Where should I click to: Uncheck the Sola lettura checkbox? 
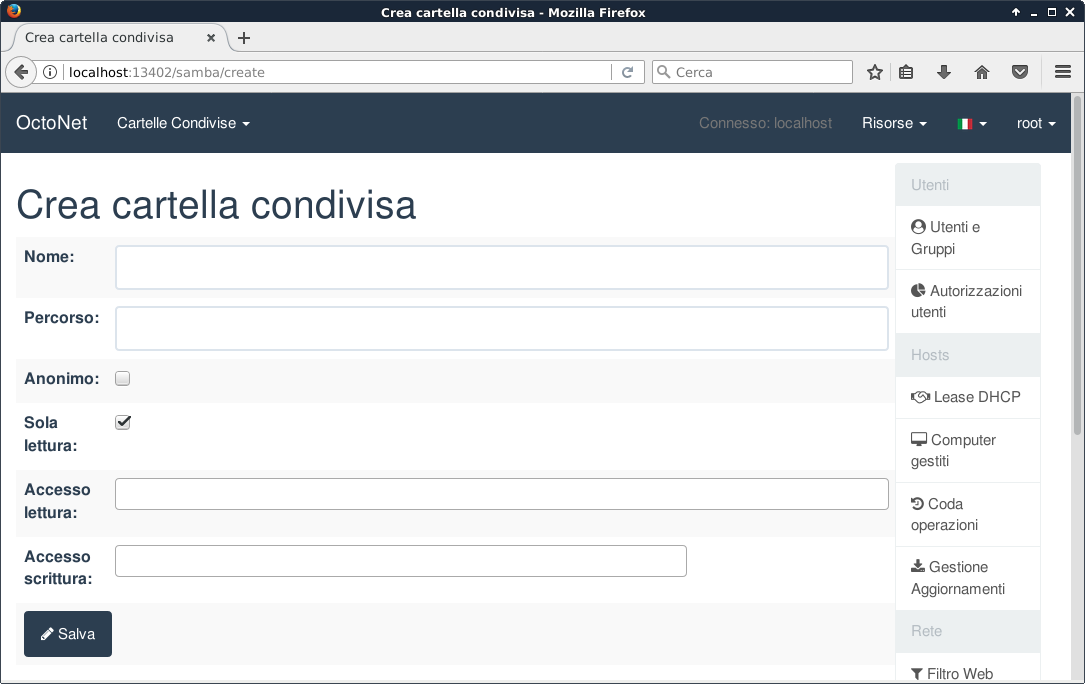pyautogui.click(x=122, y=422)
